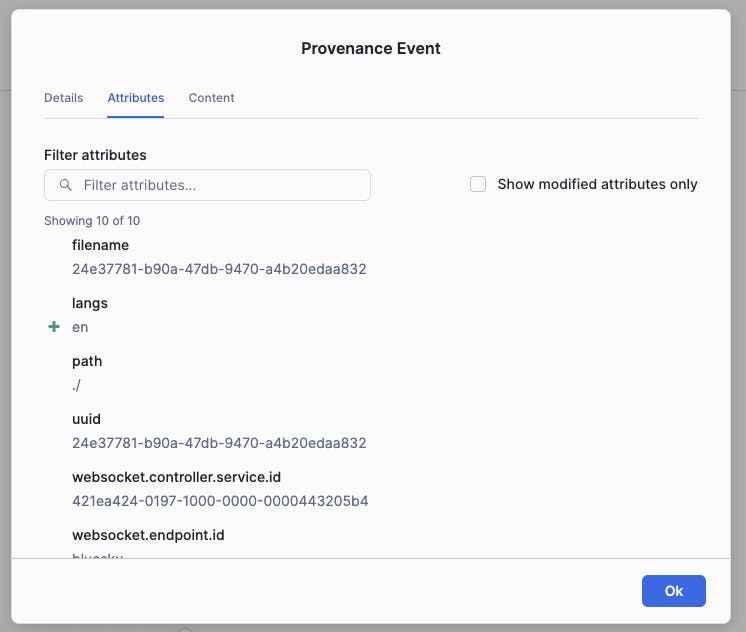Screen dimensions: 746x632
Task: Click the uuid attribute label
Action: 86,419
